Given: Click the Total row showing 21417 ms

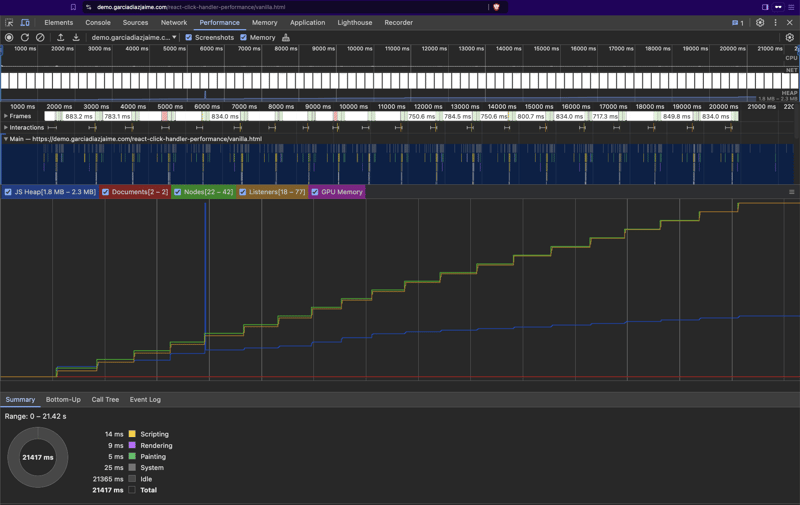Looking at the screenshot, I should point(125,490).
